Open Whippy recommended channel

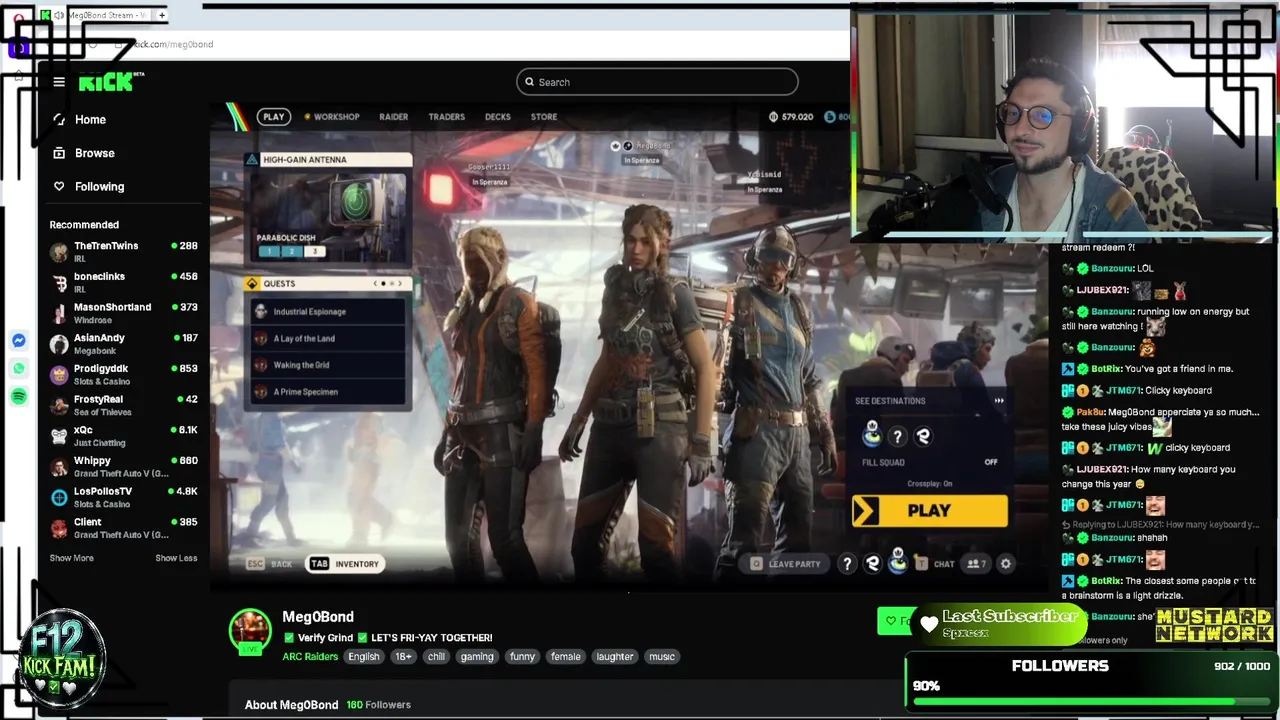pyautogui.click(x=123, y=467)
